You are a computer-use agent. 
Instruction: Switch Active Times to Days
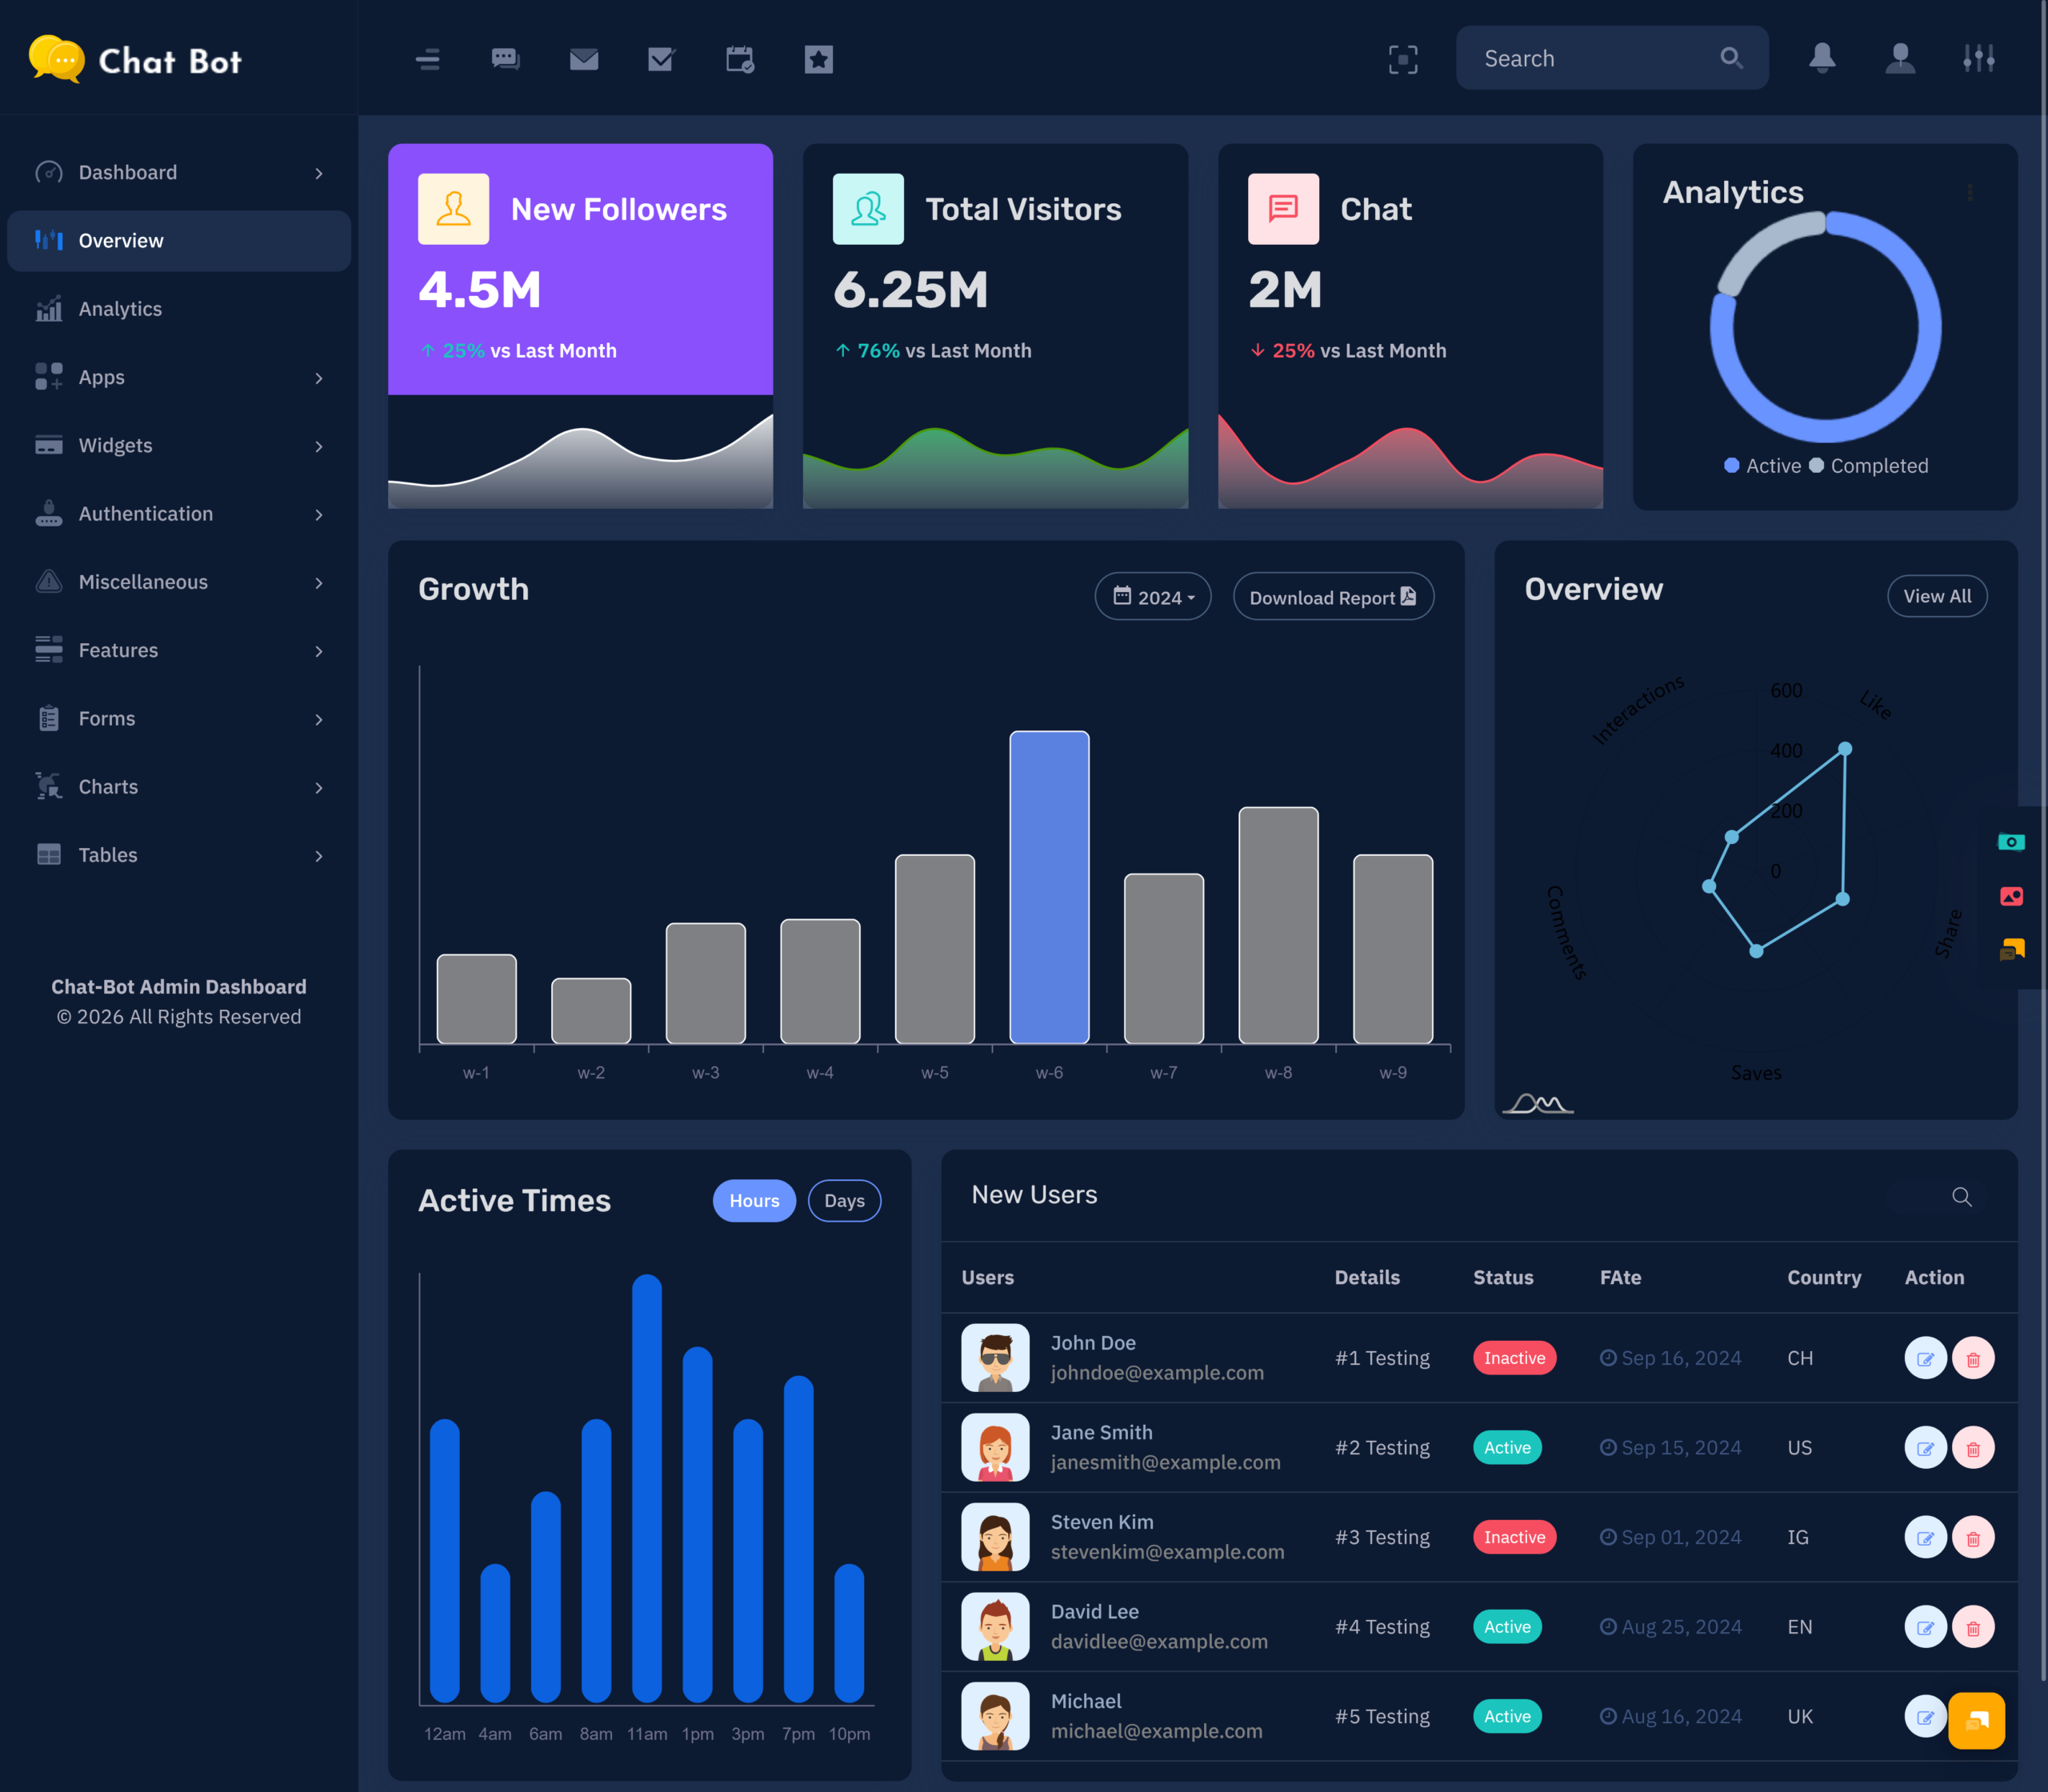[x=844, y=1201]
